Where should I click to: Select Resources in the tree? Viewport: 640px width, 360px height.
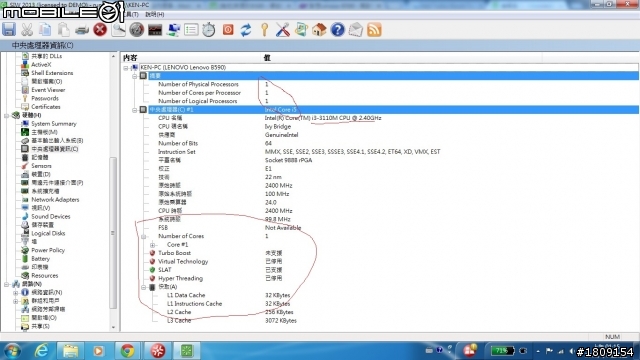pos(44,276)
